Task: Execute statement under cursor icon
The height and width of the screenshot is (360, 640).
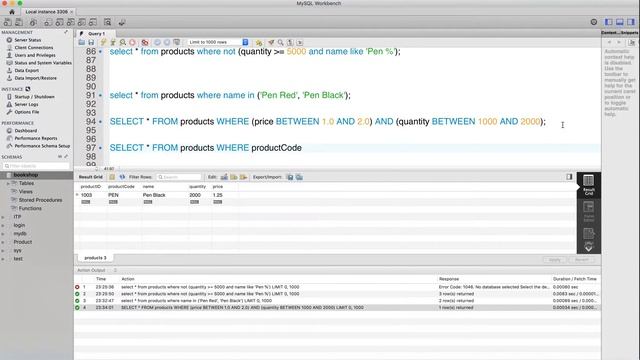Action: [113, 42]
